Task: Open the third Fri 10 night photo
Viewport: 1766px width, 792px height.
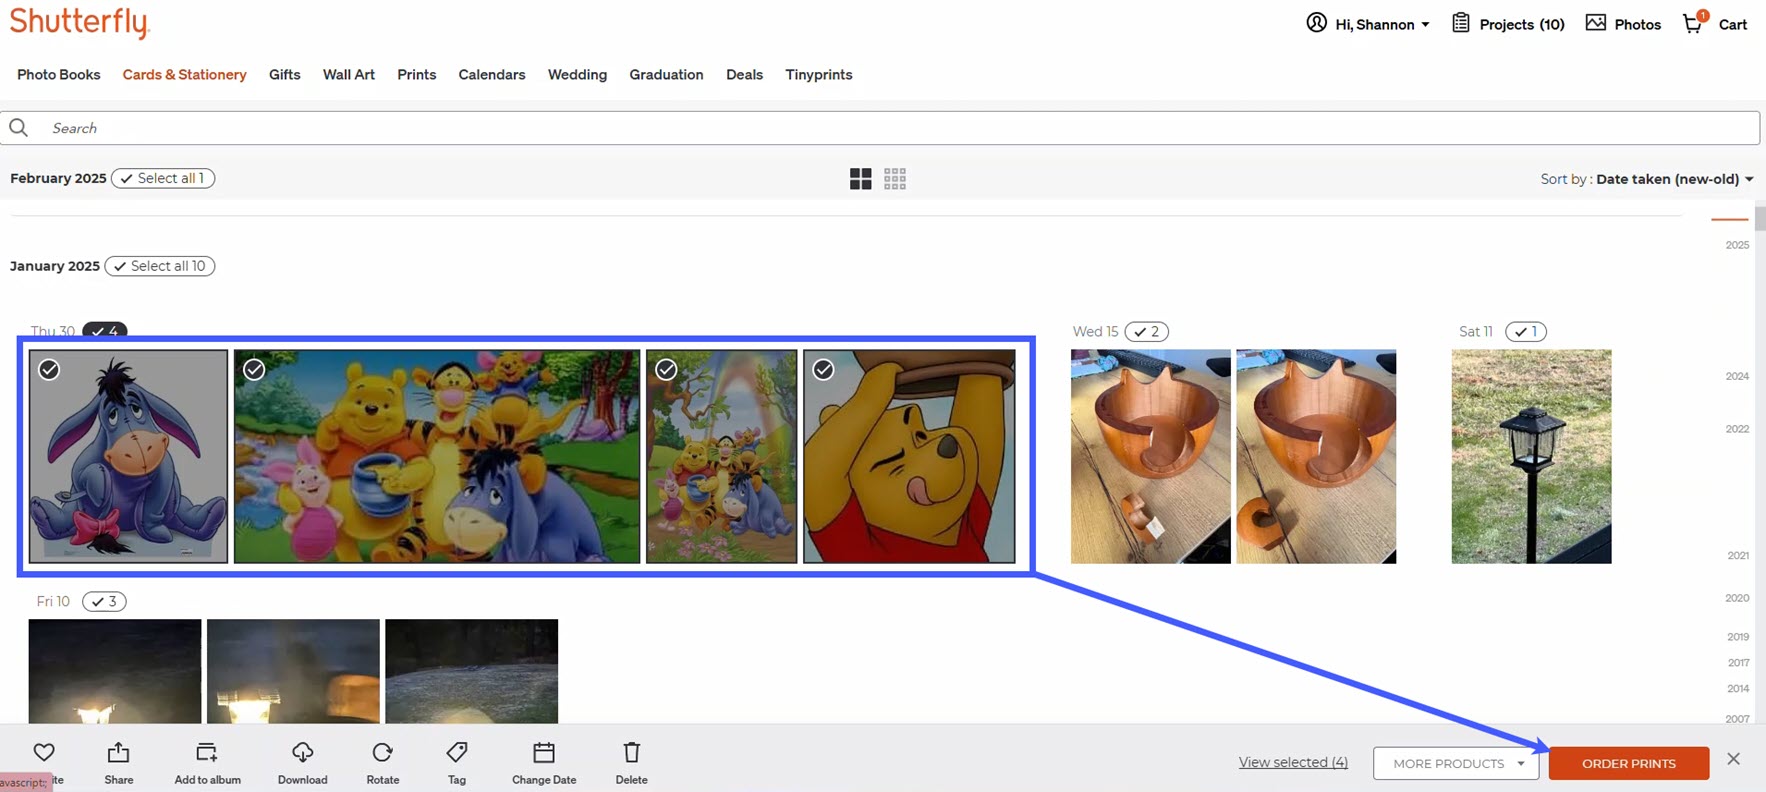Action: point(472,671)
